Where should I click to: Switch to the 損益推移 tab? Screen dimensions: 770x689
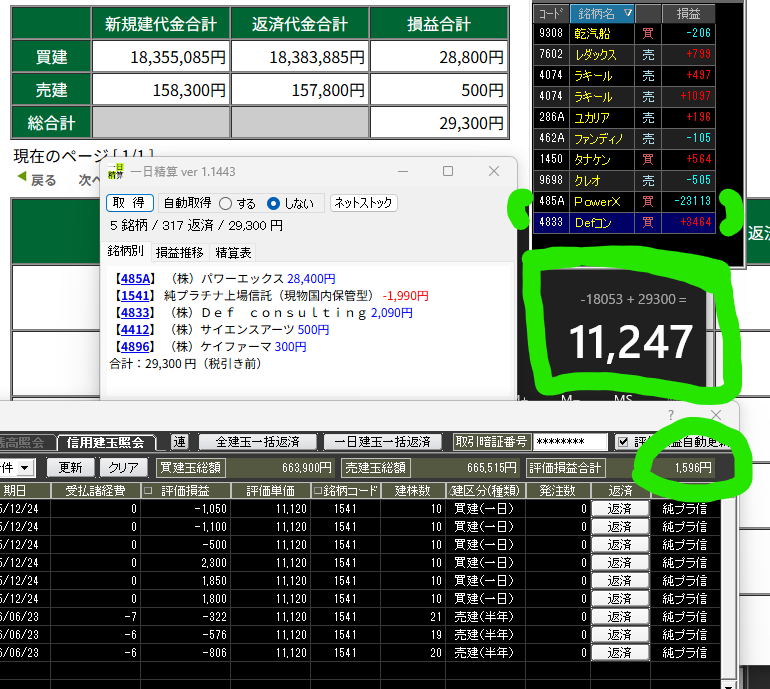(179, 252)
